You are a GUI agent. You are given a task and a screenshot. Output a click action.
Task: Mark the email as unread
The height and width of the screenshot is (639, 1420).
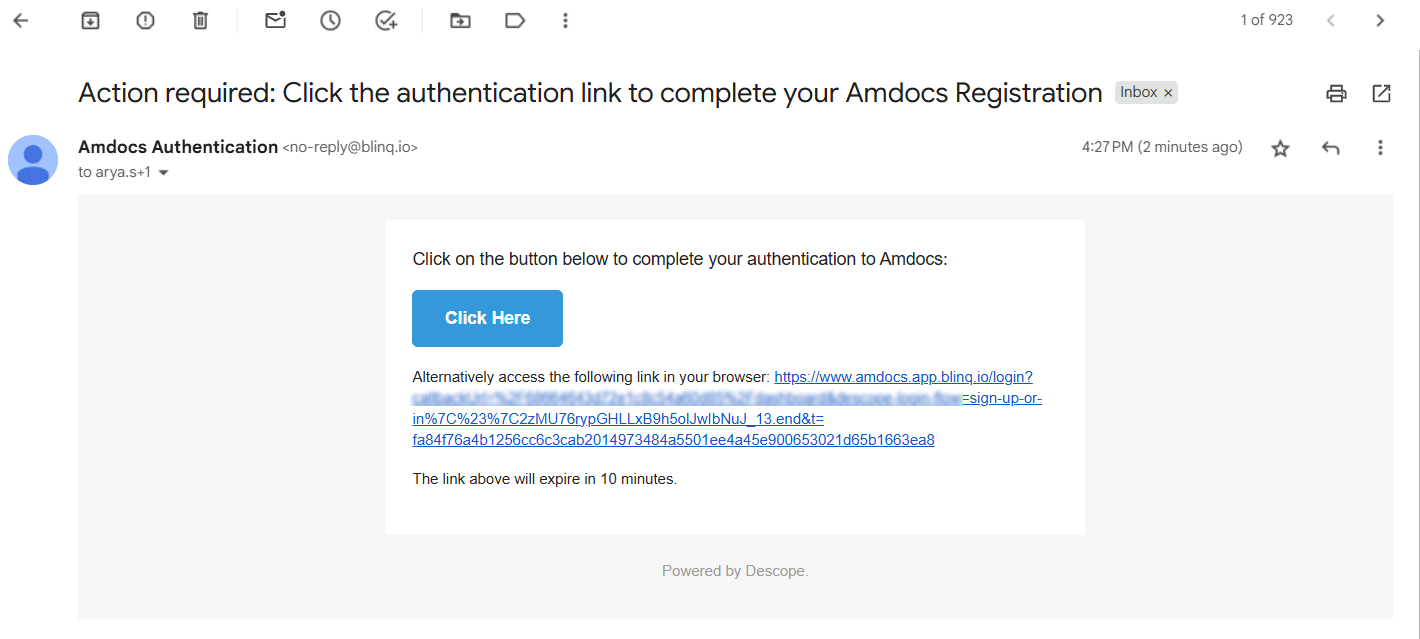point(275,20)
